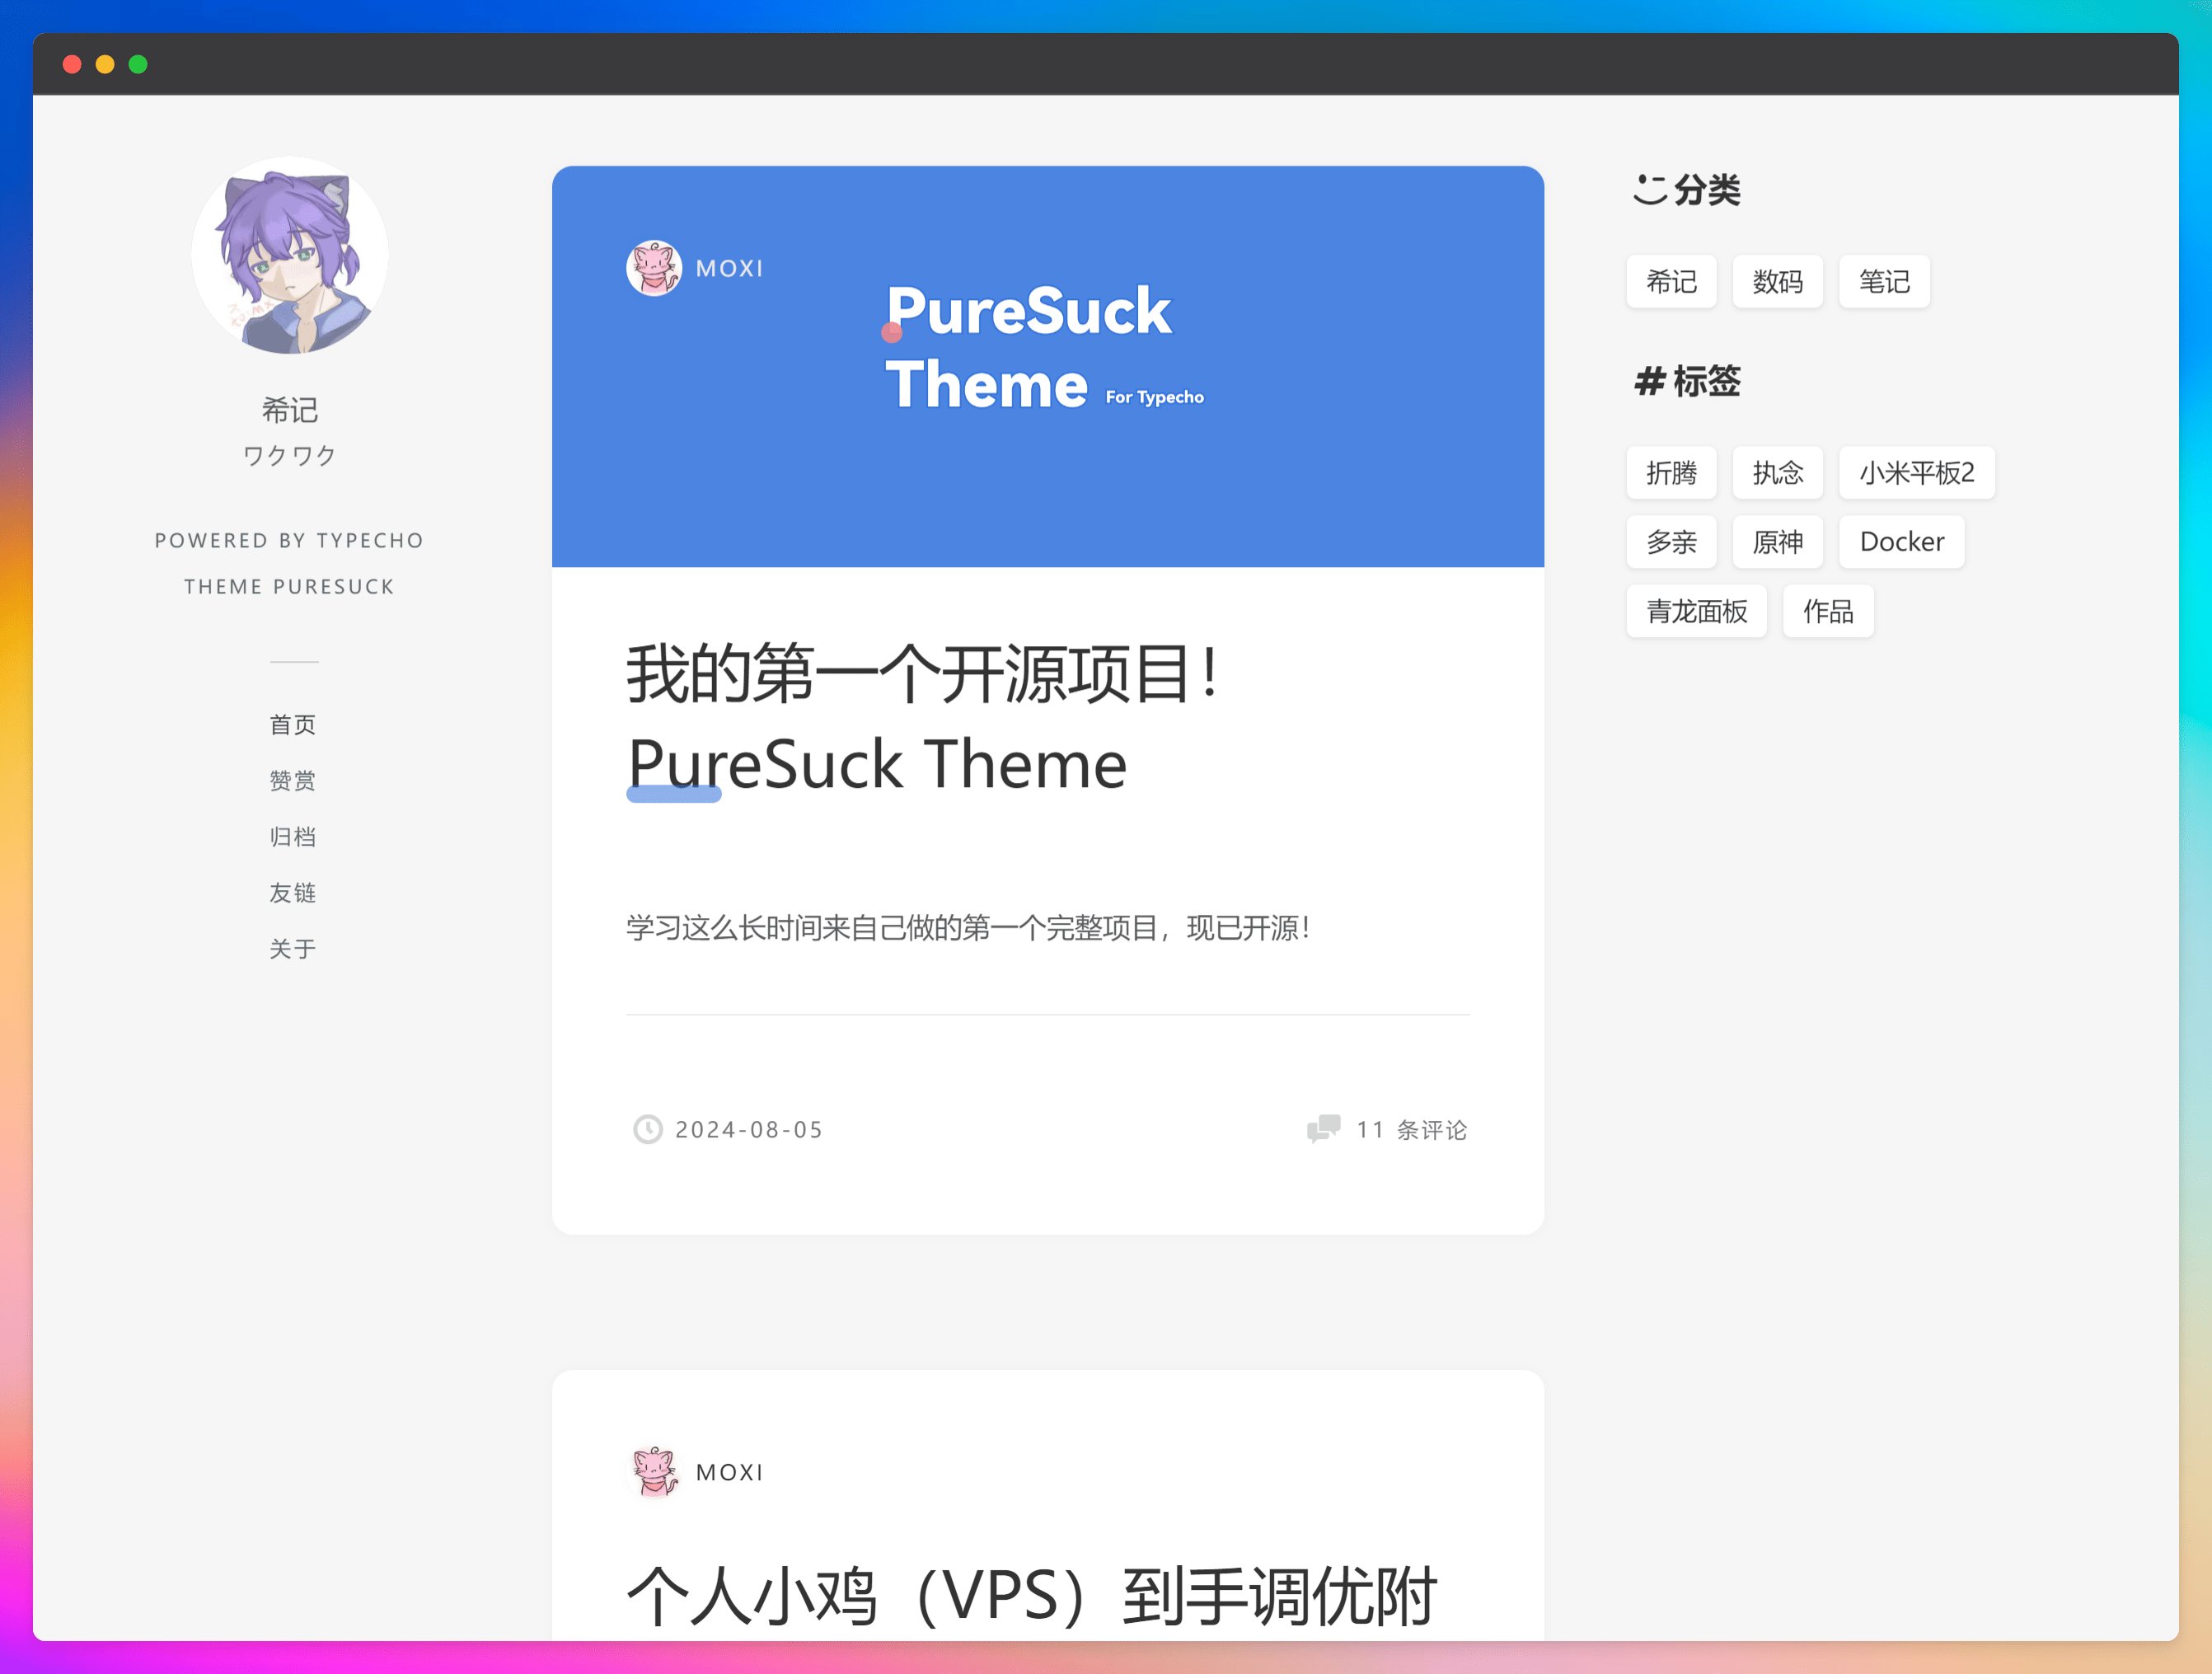
Task: Click the MOXI author name on the banner
Action: pyautogui.click(x=729, y=268)
